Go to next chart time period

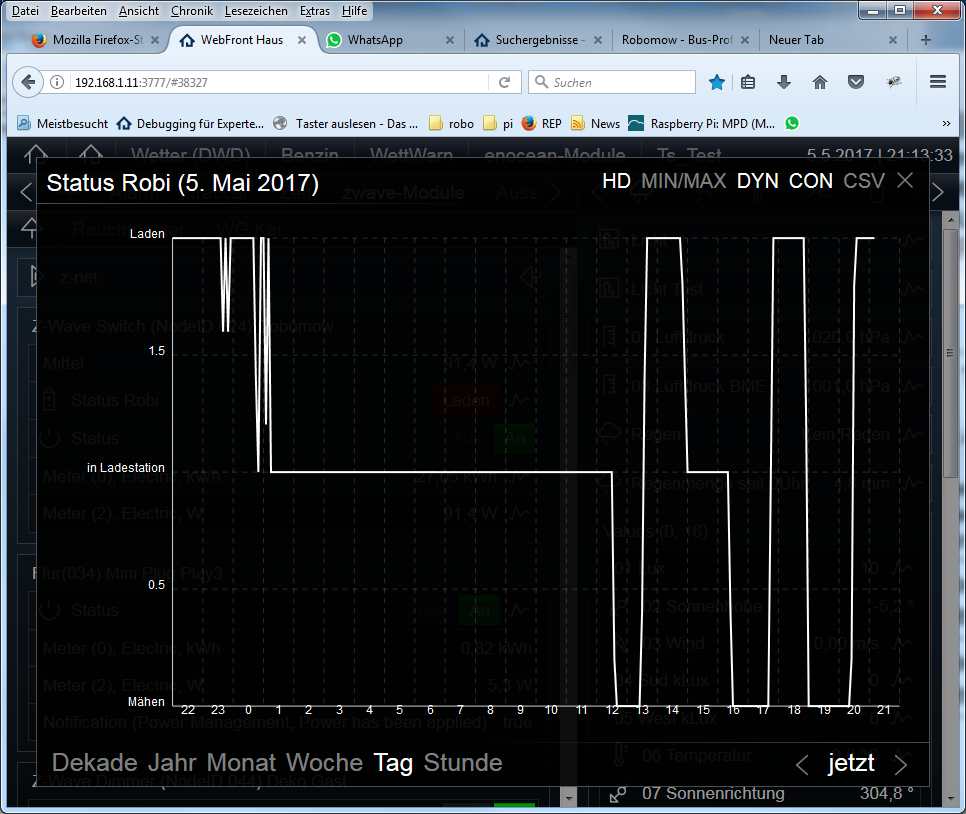(x=901, y=765)
